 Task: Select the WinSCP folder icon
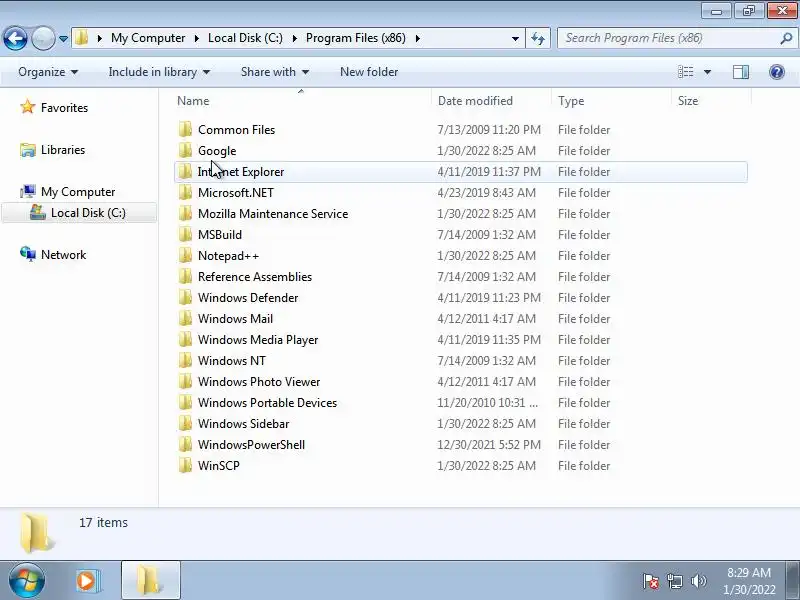pos(185,465)
